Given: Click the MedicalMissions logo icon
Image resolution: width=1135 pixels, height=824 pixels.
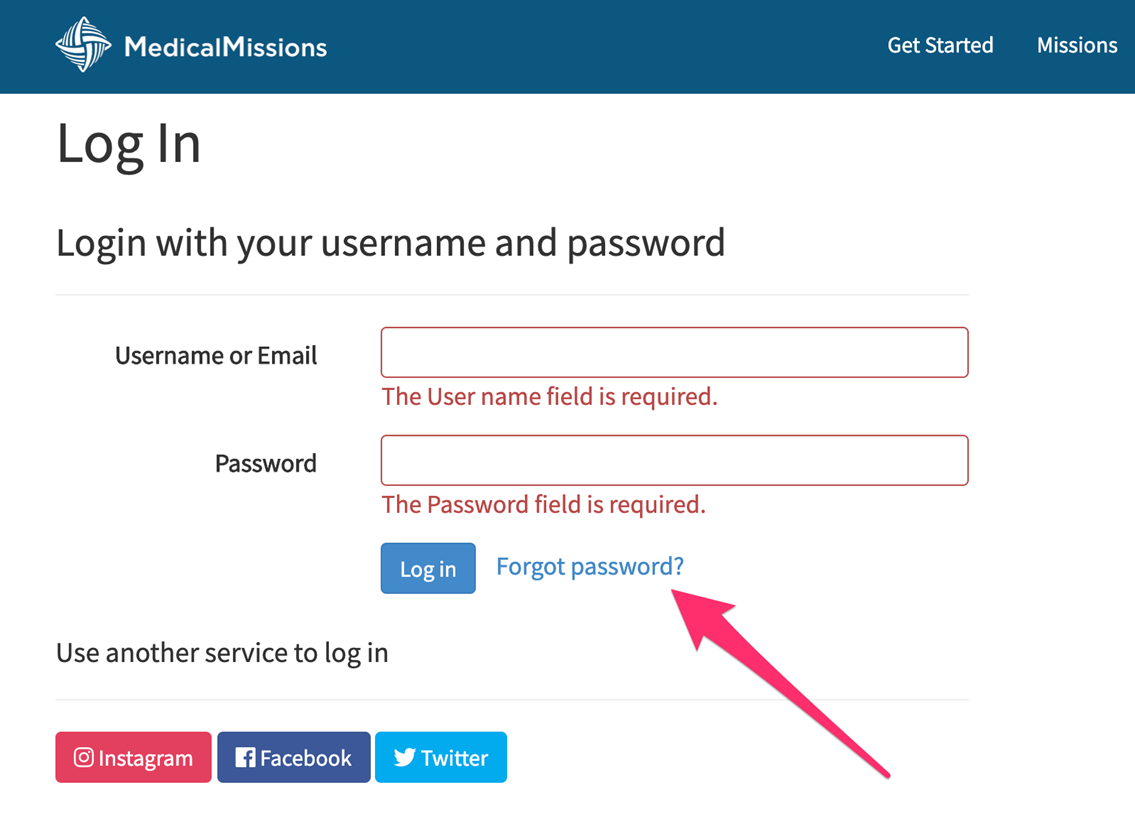Looking at the screenshot, I should [x=83, y=45].
